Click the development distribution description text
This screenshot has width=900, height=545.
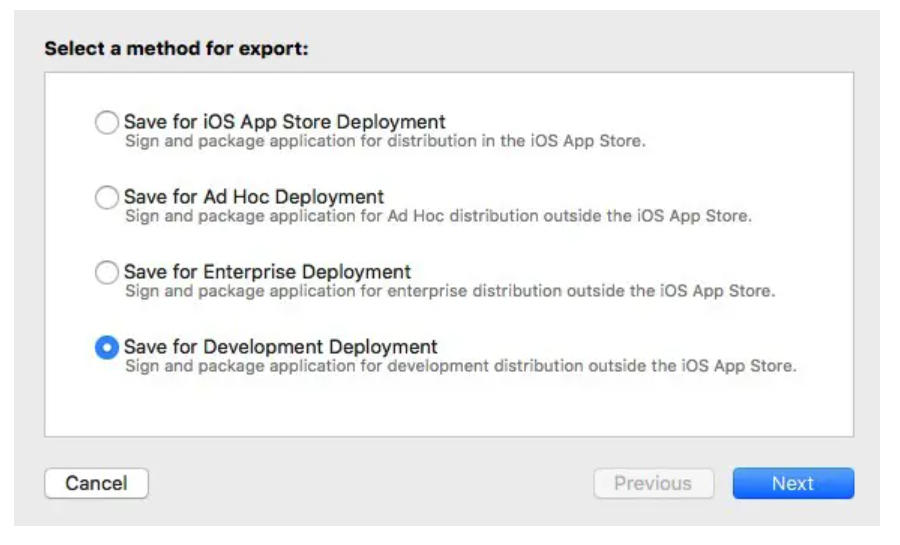point(460,366)
